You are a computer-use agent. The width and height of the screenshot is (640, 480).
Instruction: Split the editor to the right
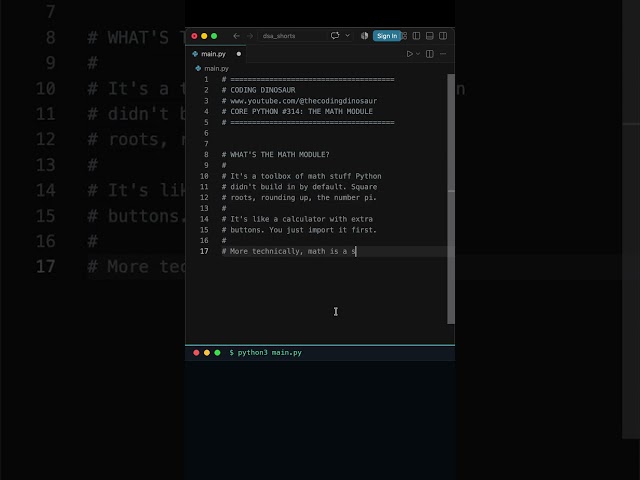(x=430, y=54)
